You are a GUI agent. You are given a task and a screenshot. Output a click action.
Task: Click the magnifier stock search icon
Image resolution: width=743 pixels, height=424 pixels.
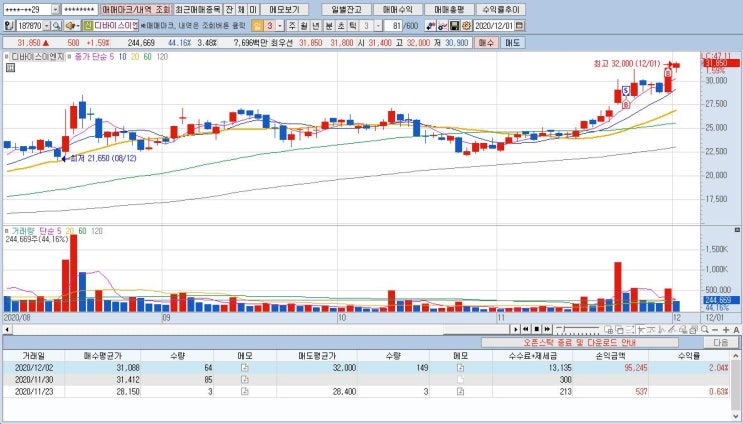(56, 26)
